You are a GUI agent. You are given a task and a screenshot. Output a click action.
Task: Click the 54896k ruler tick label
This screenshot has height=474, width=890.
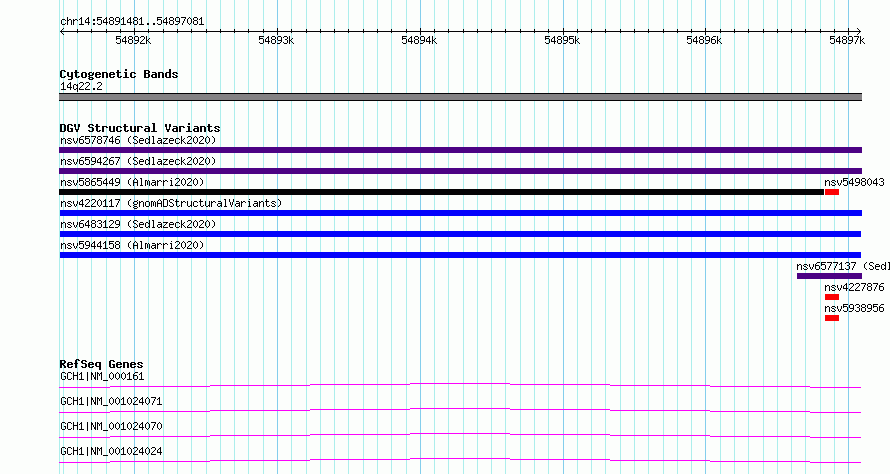click(x=704, y=40)
